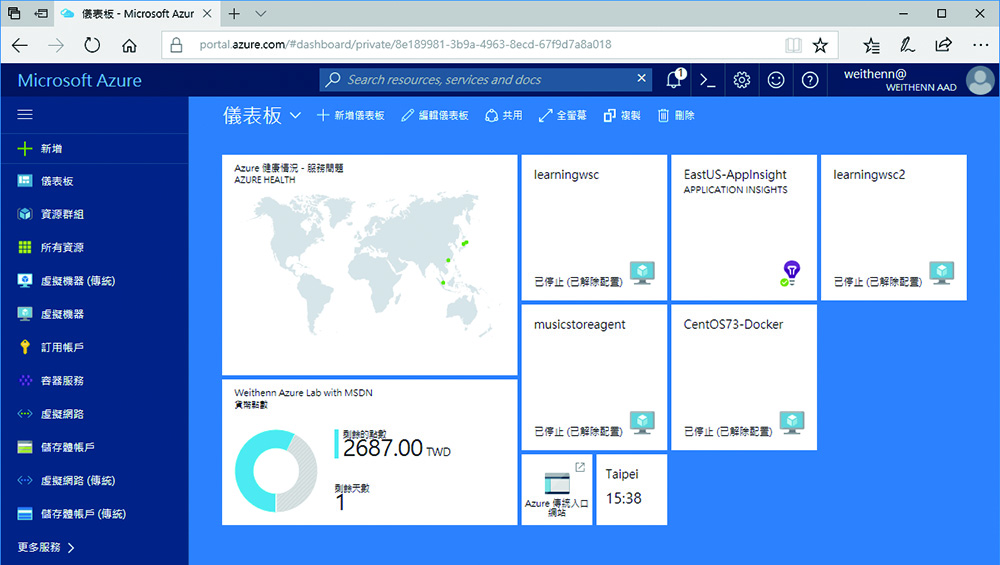Click the 2687.00 TWD balance
The height and width of the screenshot is (565, 1000).
coord(396,448)
